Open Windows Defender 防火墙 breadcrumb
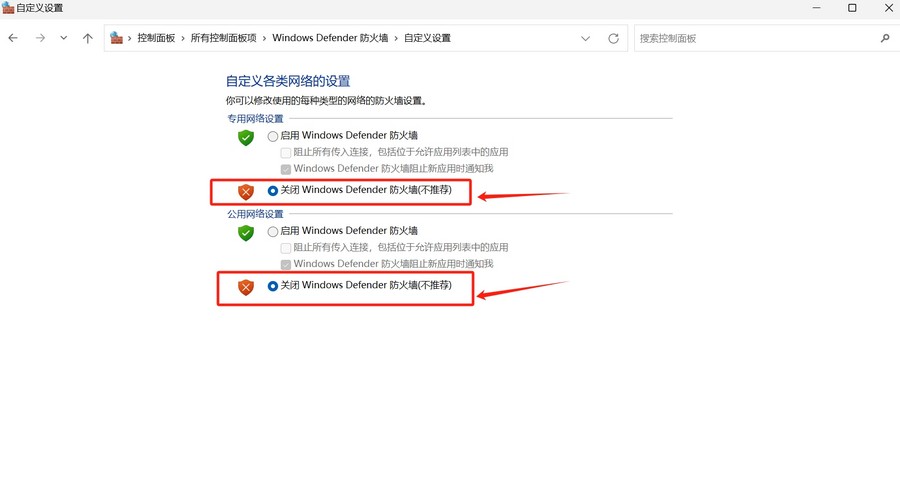Image resolution: width=900 pixels, height=489 pixels. 330,38
